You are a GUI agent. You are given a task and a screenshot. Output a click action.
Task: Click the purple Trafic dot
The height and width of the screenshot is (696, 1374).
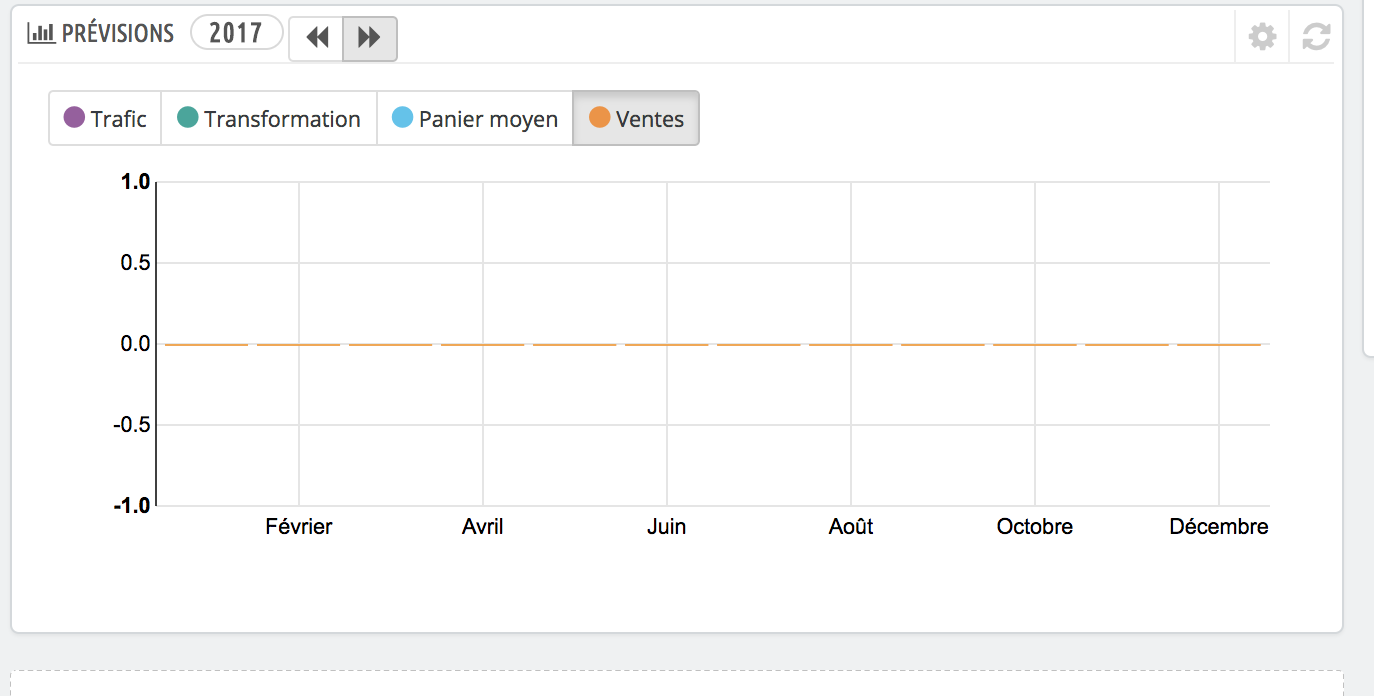click(x=74, y=118)
